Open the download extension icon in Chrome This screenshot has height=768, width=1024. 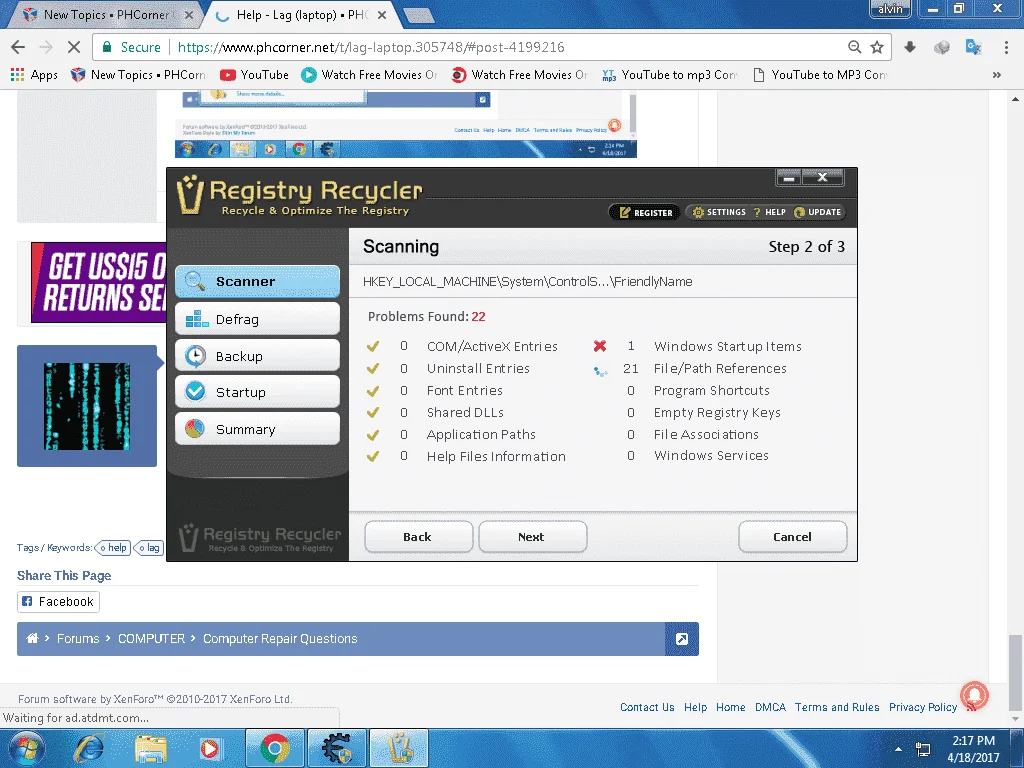pyautogui.click(x=910, y=47)
